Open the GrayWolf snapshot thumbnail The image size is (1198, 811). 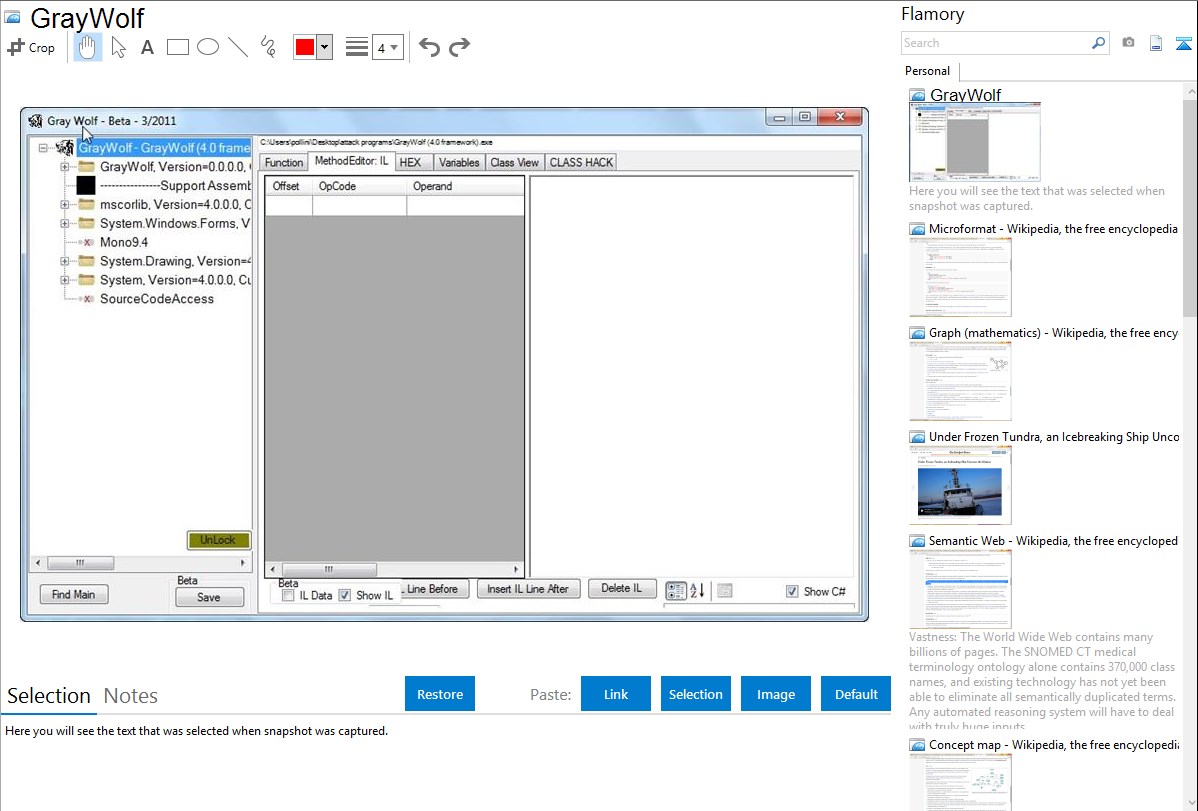(x=975, y=142)
